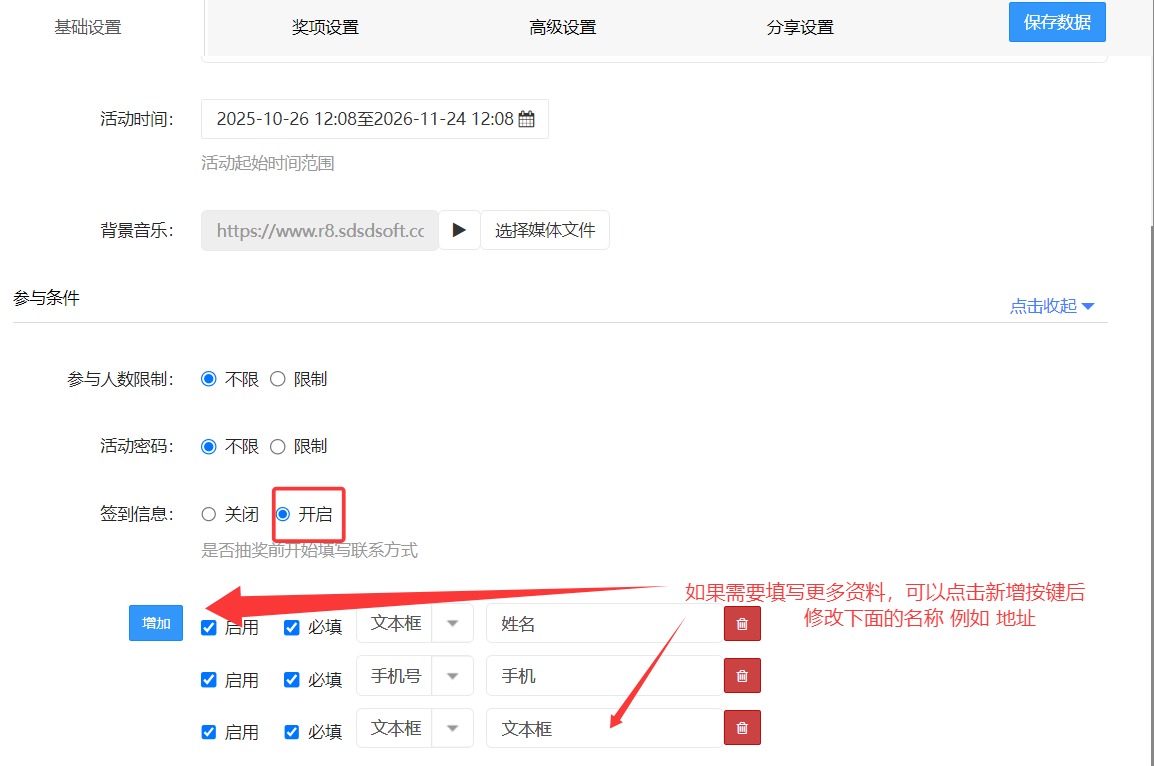
Task: Collapse section via 点击收起
Action: coord(1052,306)
